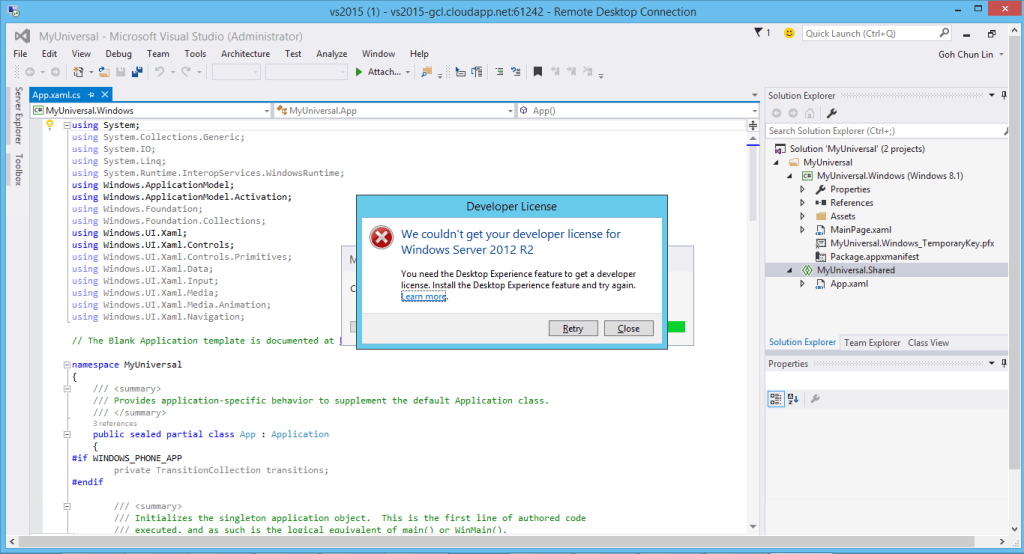
Task: Click the editor vertical scrollbar down arrow
Action: tap(753, 527)
